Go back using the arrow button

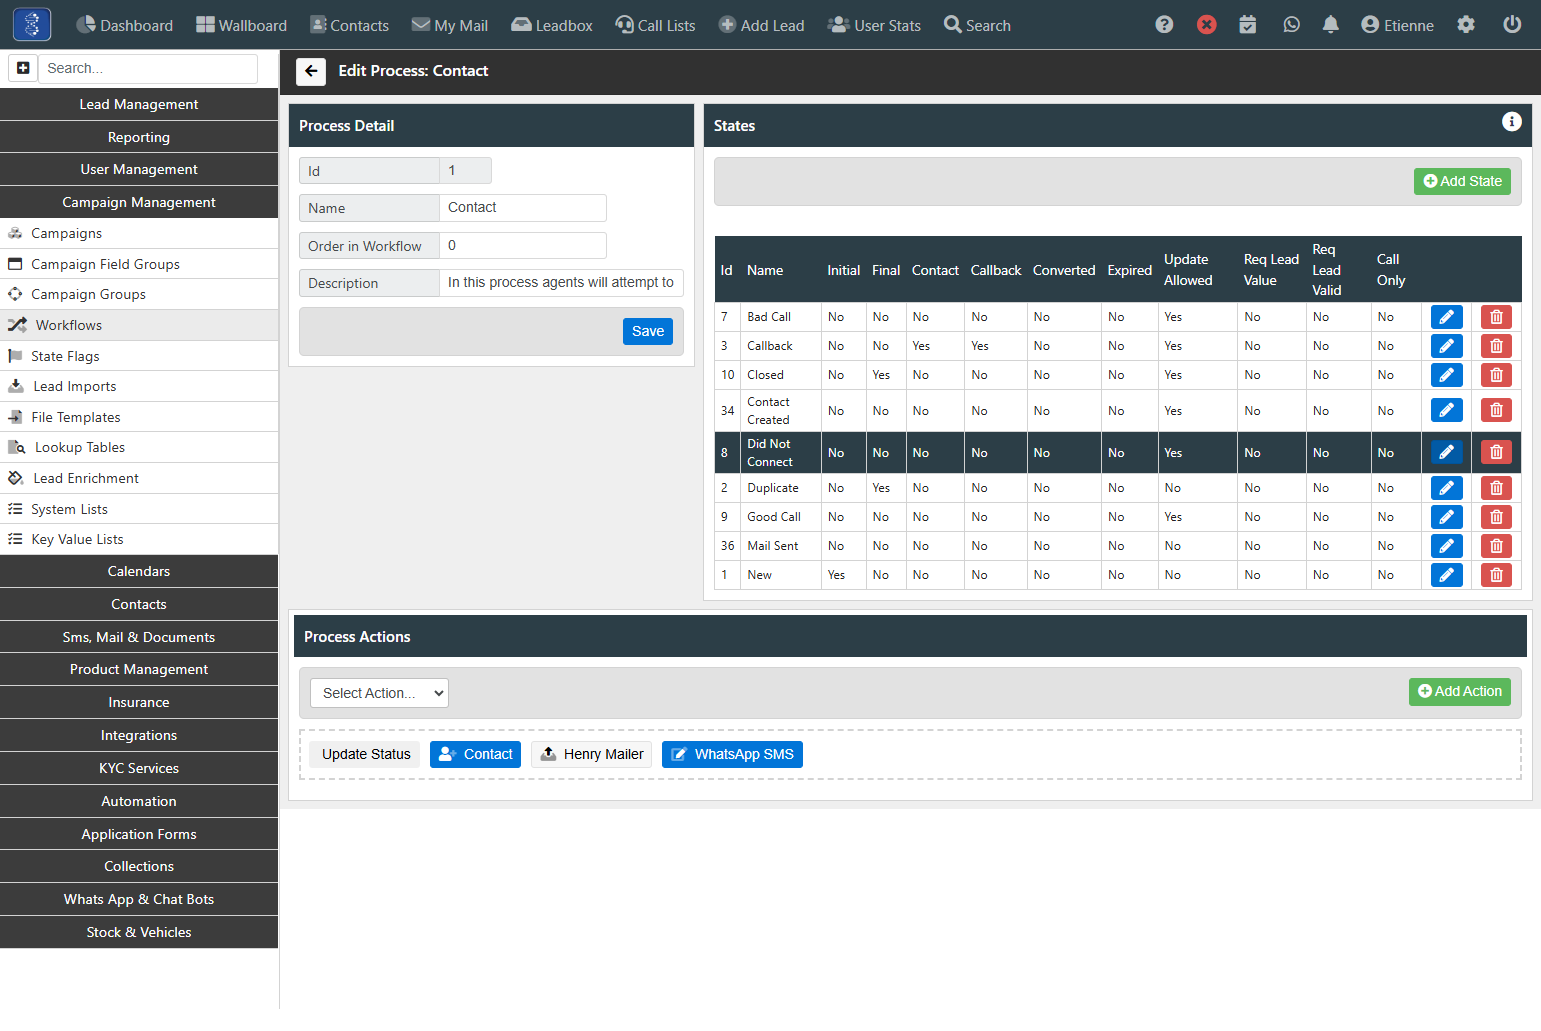coord(311,71)
